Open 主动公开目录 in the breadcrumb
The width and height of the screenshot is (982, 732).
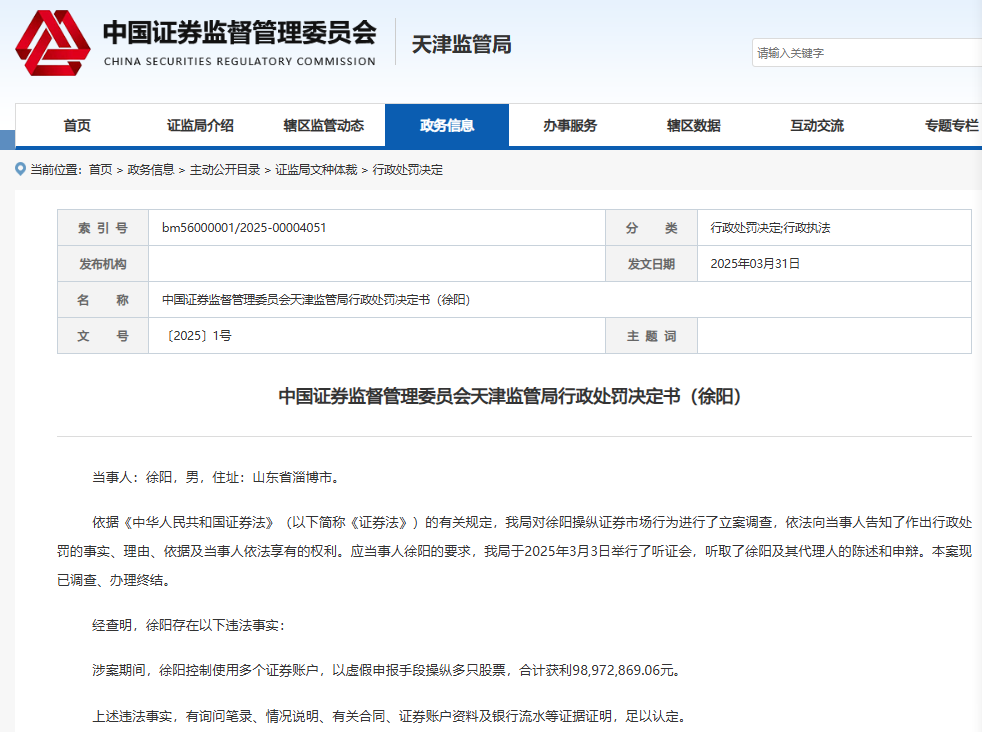(225, 170)
